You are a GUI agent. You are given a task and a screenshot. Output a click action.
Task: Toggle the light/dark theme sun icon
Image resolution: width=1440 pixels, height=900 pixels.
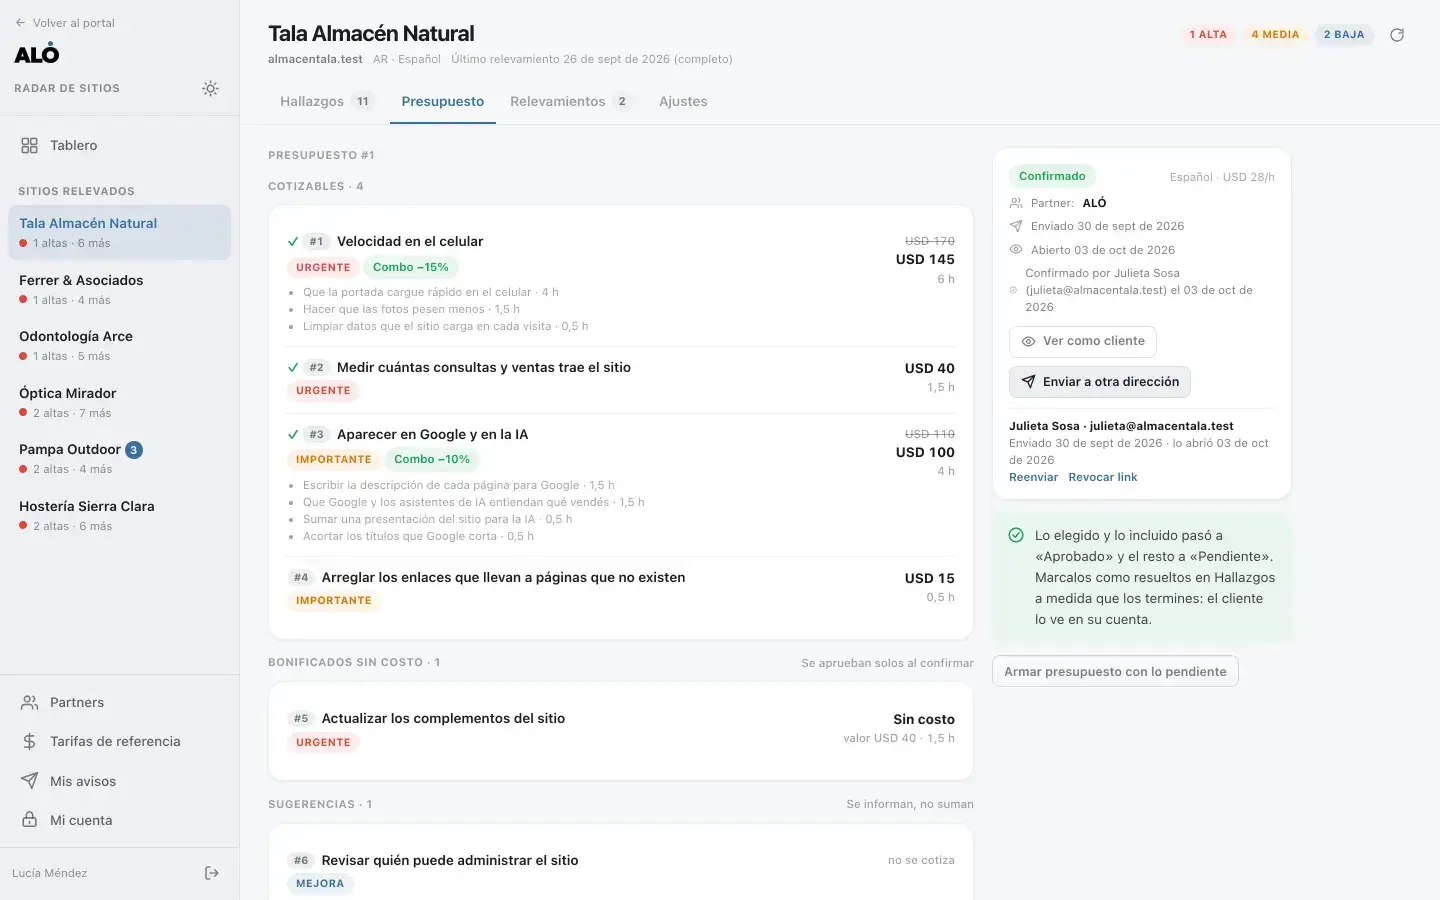(210, 89)
